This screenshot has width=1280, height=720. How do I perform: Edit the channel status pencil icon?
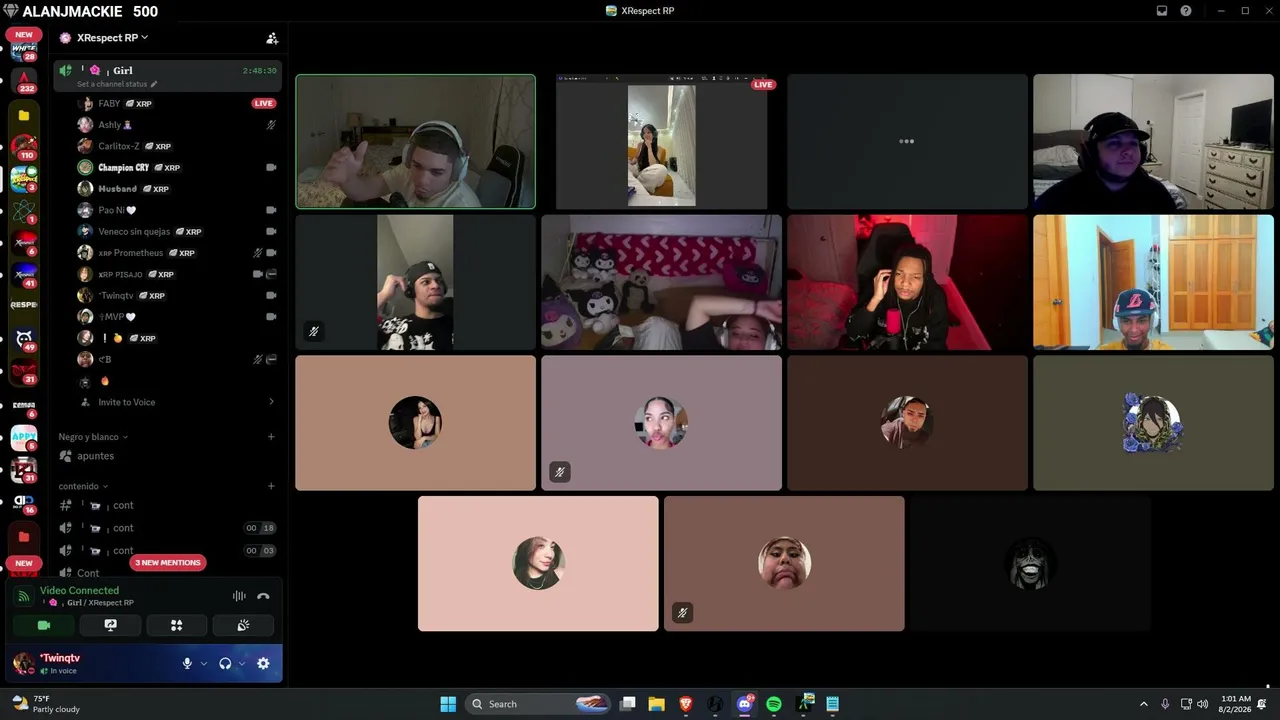tap(153, 84)
